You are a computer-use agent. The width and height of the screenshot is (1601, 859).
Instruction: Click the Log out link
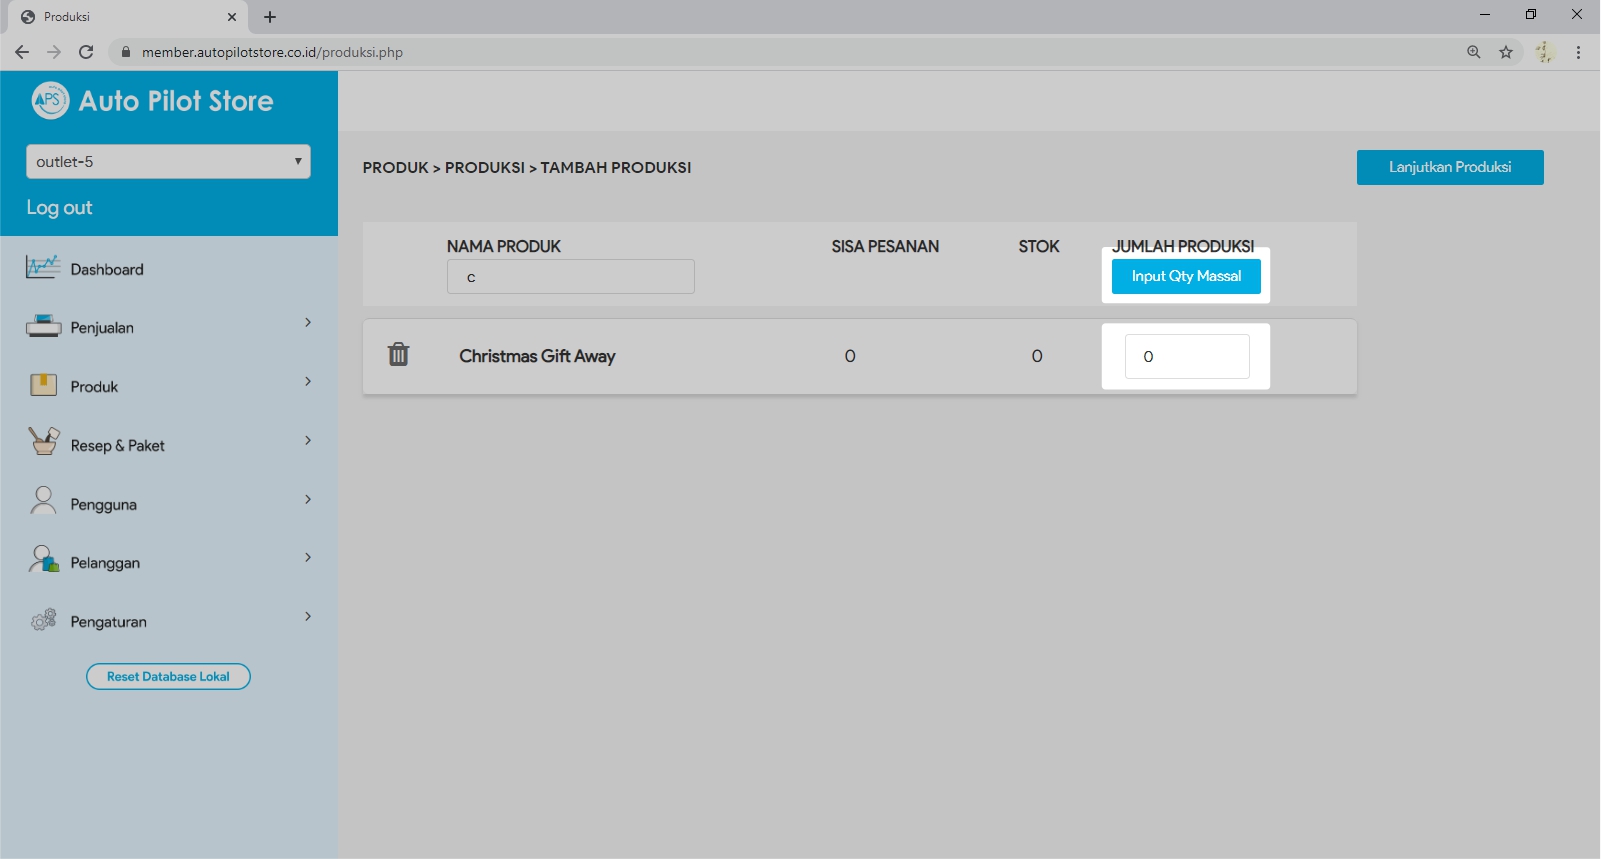(59, 208)
